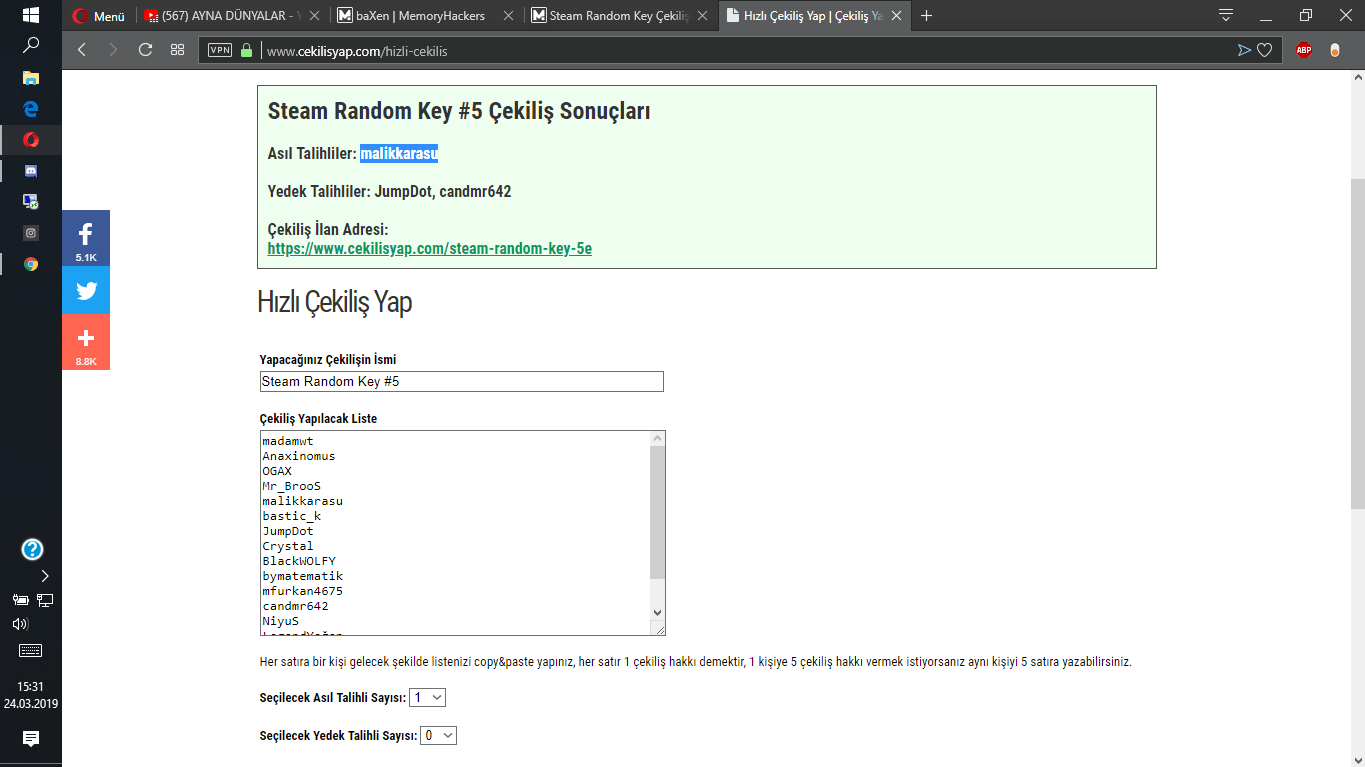The width and height of the screenshot is (1365, 767).
Task: Click the mfurkan4675 entry in the list
Action: click(303, 591)
